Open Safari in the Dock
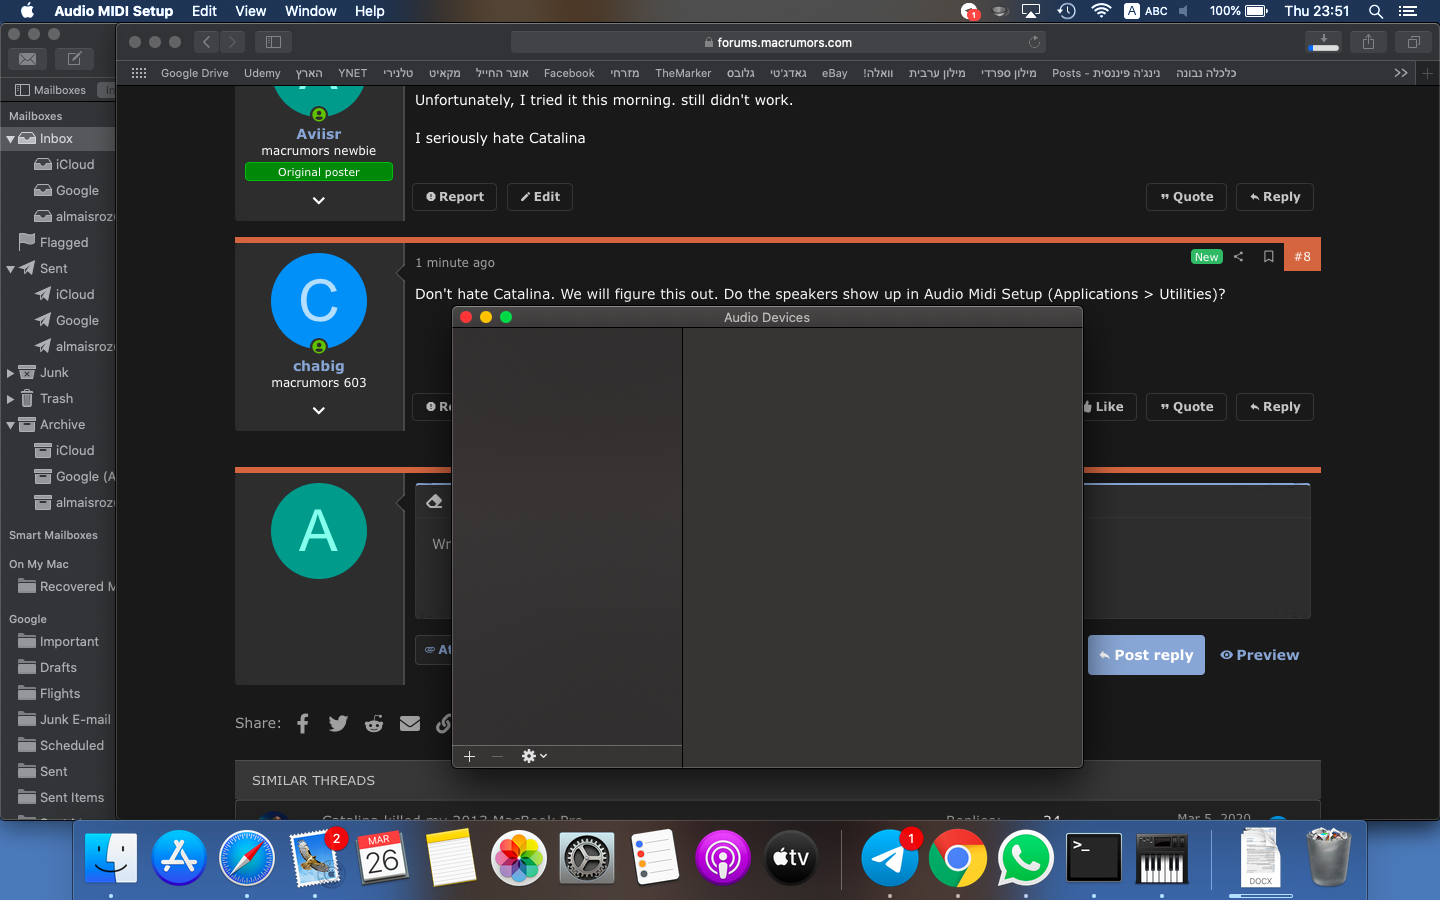This screenshot has width=1440, height=900. point(247,858)
